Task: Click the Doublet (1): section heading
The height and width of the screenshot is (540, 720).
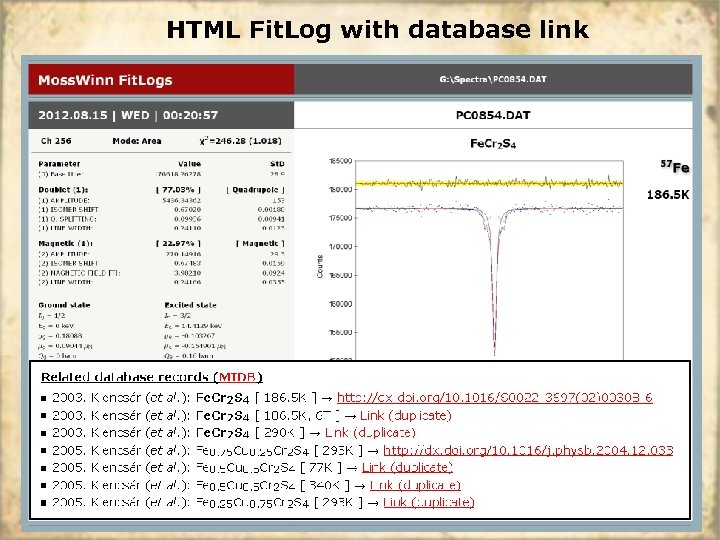Action: click(63, 190)
